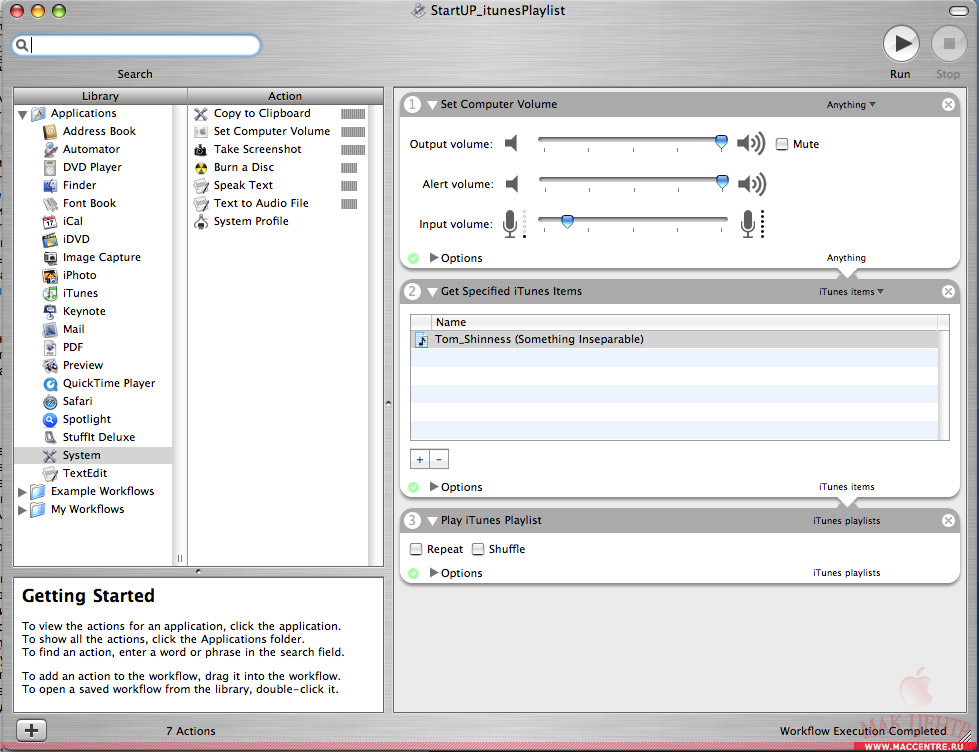Choose the Finder icon in Library

pos(50,186)
